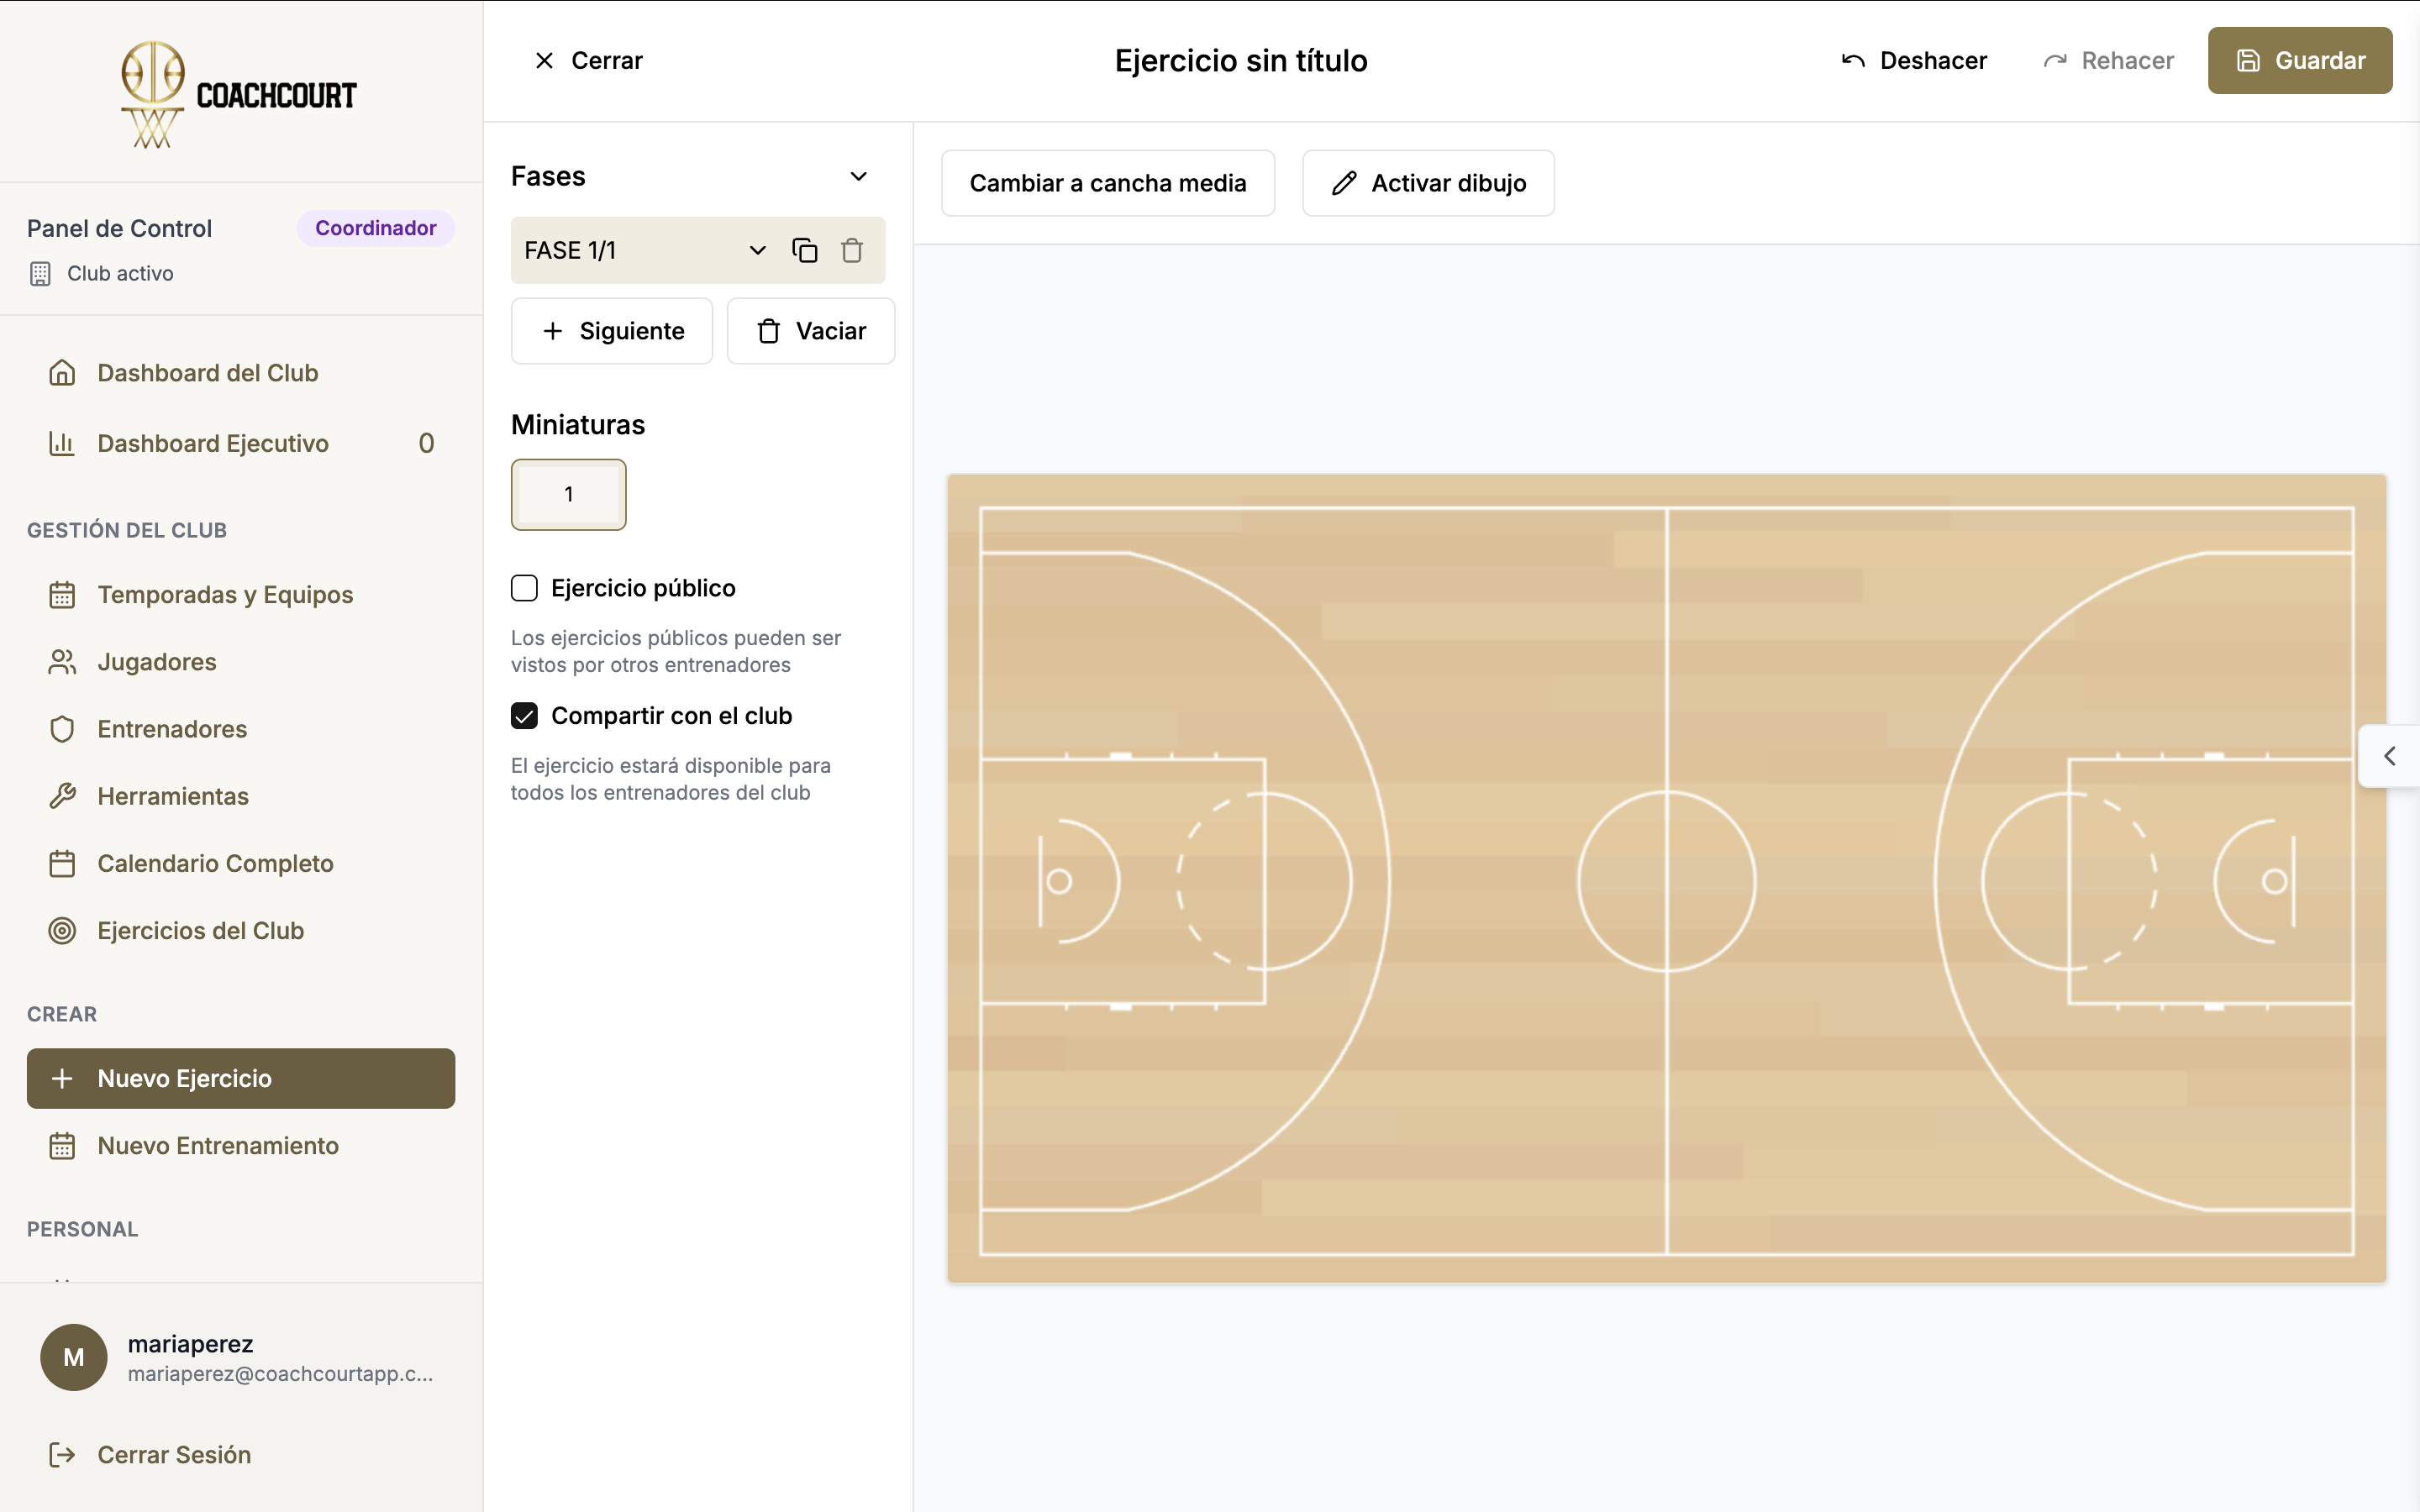
Task: Click the delete phase trash icon
Action: [x=852, y=250]
